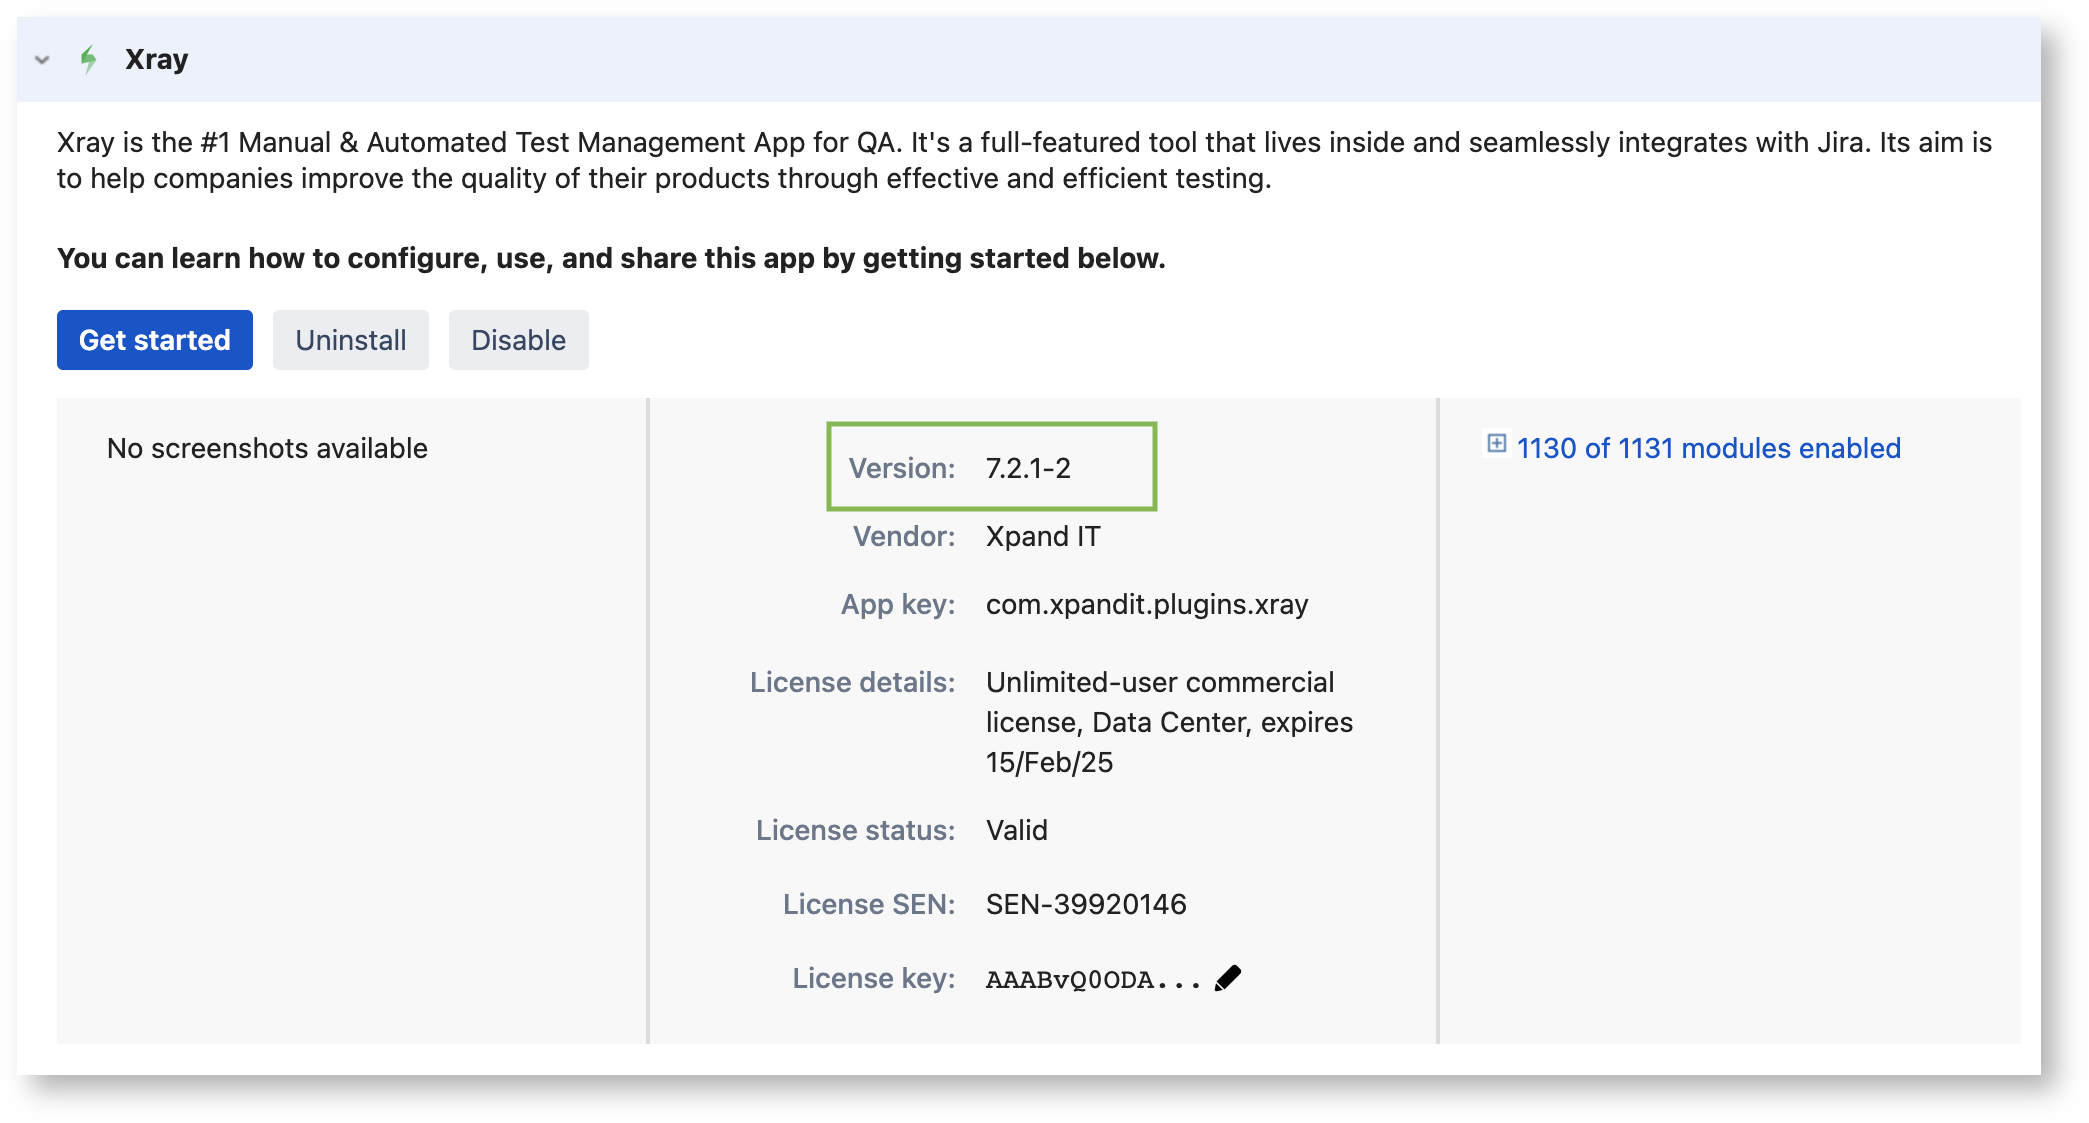Click the License status: label

856,830
